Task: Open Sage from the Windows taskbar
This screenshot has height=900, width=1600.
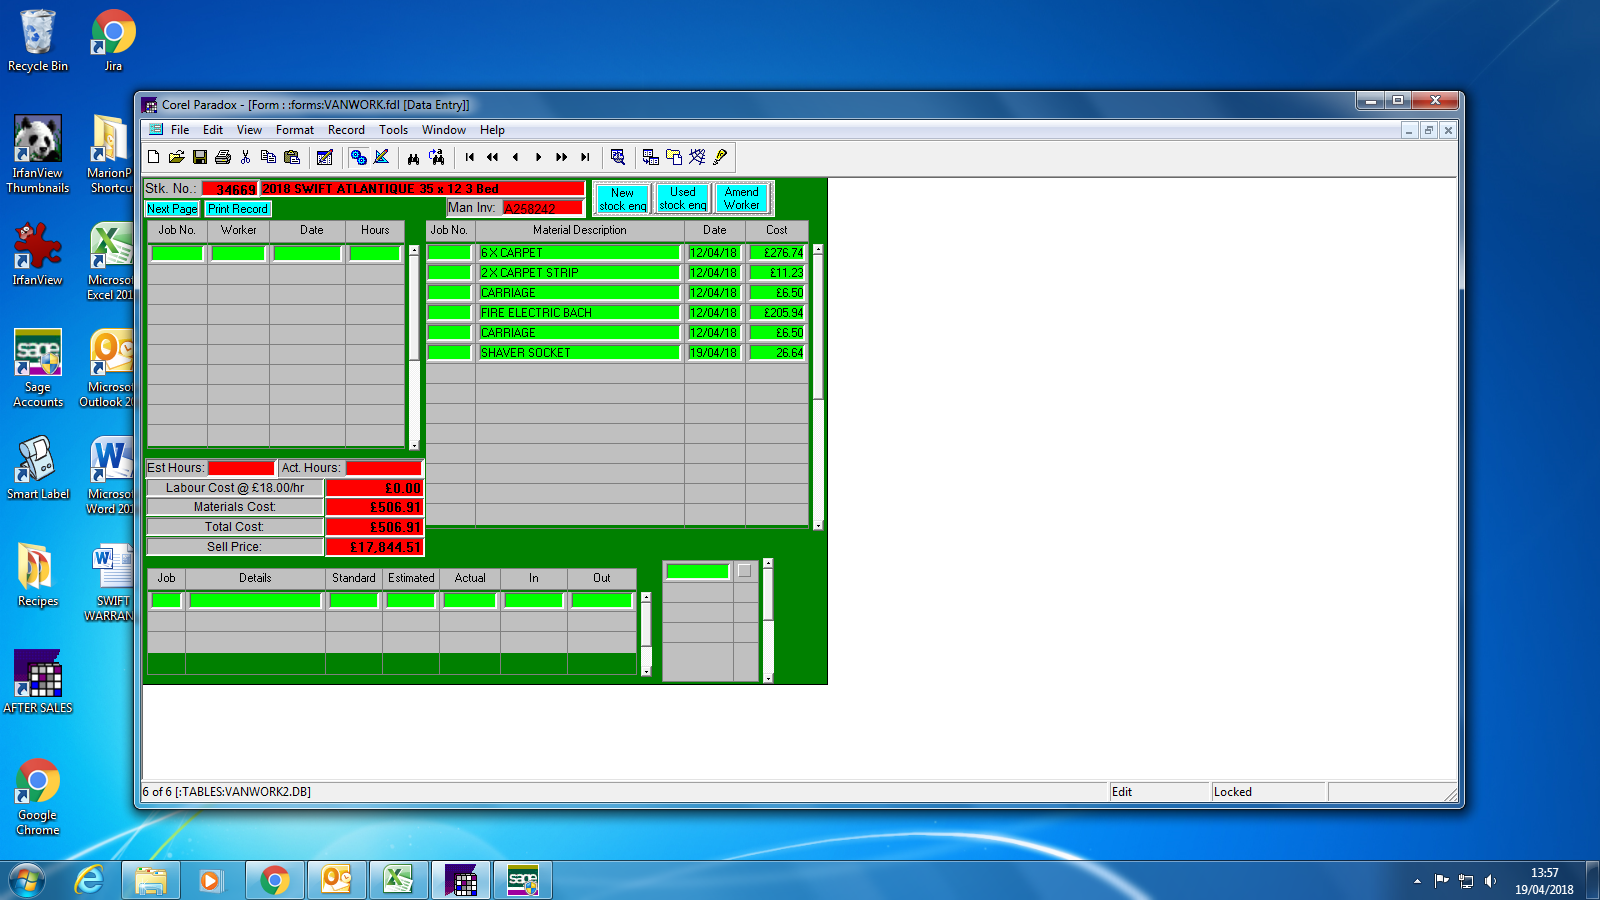Action: [522, 880]
